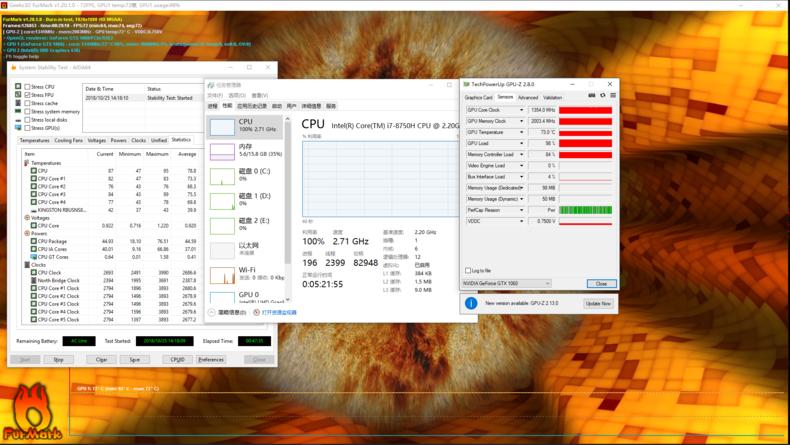Click the Update Now button
This screenshot has height=445, width=790.
[598, 303]
